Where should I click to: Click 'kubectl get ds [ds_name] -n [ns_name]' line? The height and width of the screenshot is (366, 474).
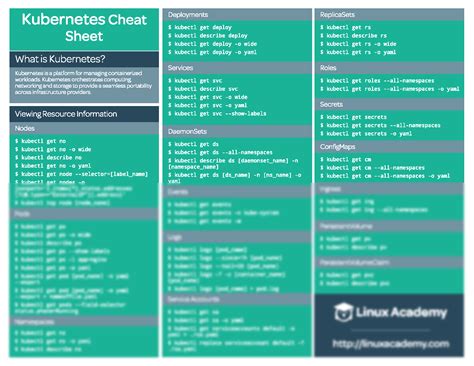click(x=235, y=178)
